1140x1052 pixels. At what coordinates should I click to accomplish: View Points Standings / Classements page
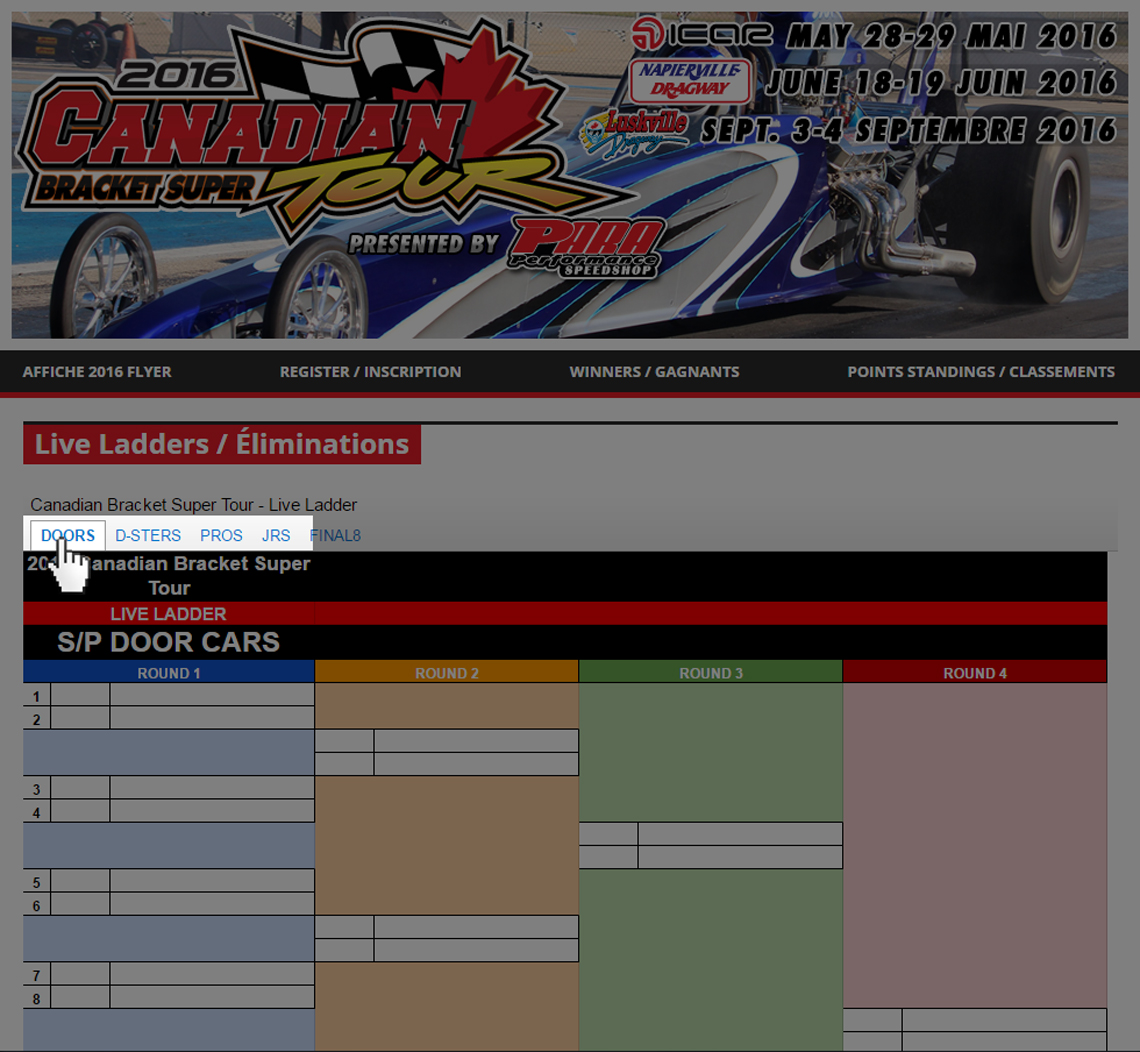click(x=981, y=372)
